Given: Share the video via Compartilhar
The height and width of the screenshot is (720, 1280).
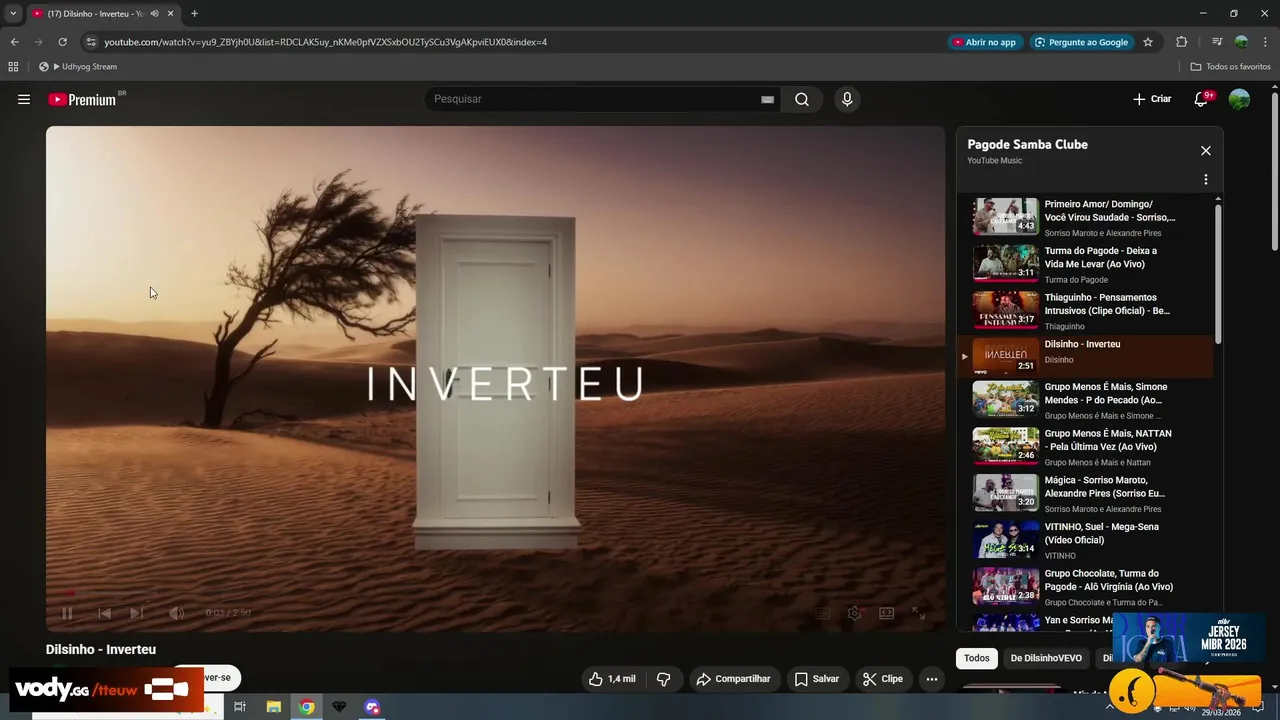Looking at the screenshot, I should tap(734, 679).
